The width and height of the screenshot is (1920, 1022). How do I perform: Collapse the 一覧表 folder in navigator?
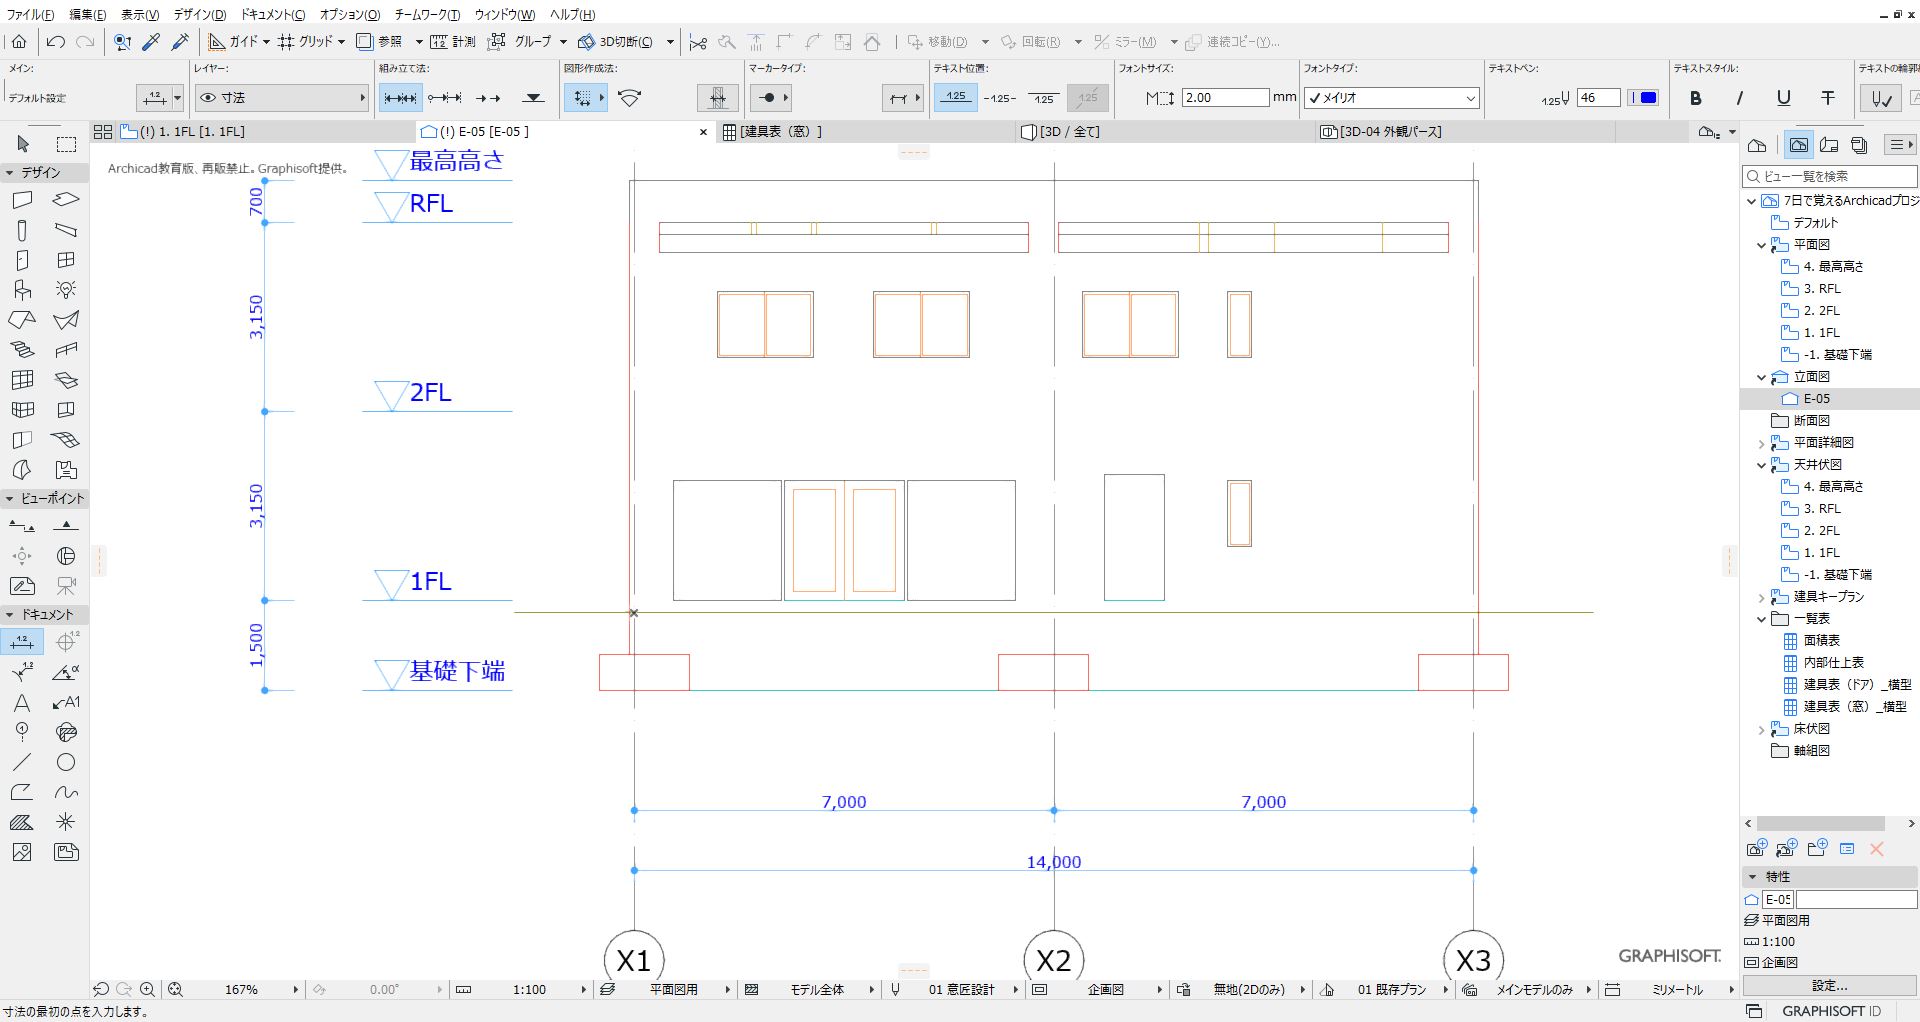[x=1762, y=619]
